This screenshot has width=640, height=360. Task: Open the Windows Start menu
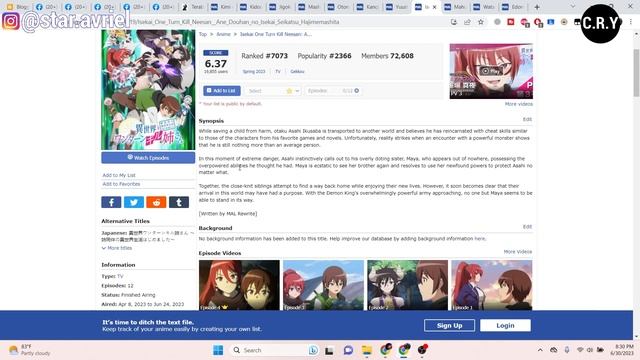[218, 350]
